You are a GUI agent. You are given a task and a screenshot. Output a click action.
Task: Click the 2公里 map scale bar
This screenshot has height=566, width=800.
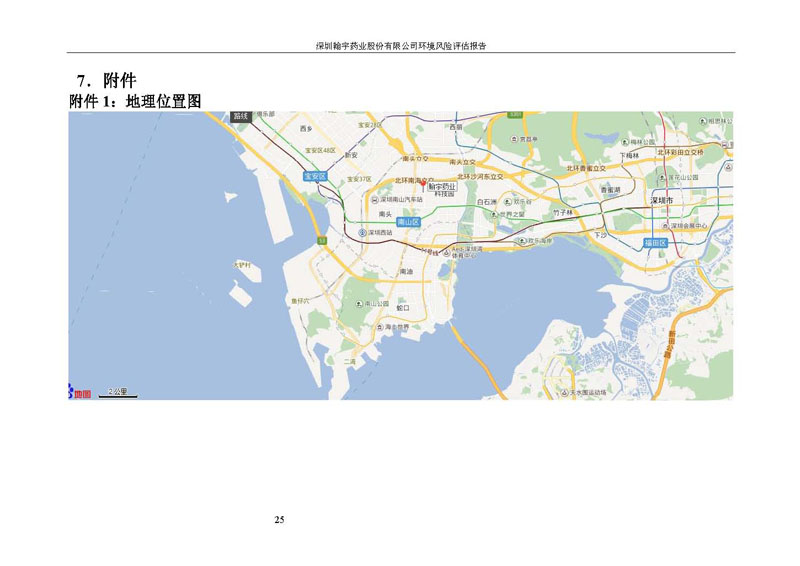coord(119,393)
